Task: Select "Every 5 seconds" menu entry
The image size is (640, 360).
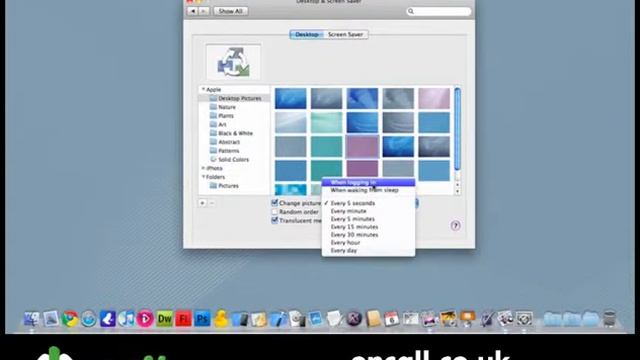Action: click(369, 203)
